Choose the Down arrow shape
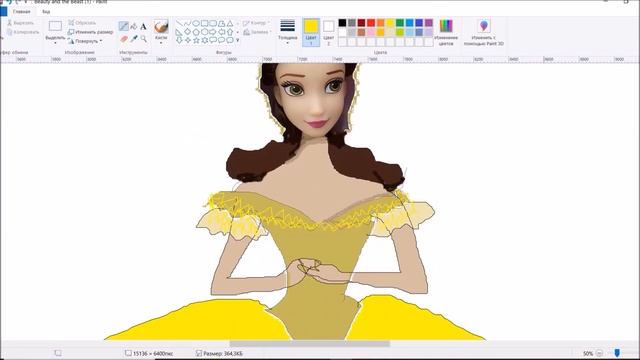640x360 pixels. point(179,40)
